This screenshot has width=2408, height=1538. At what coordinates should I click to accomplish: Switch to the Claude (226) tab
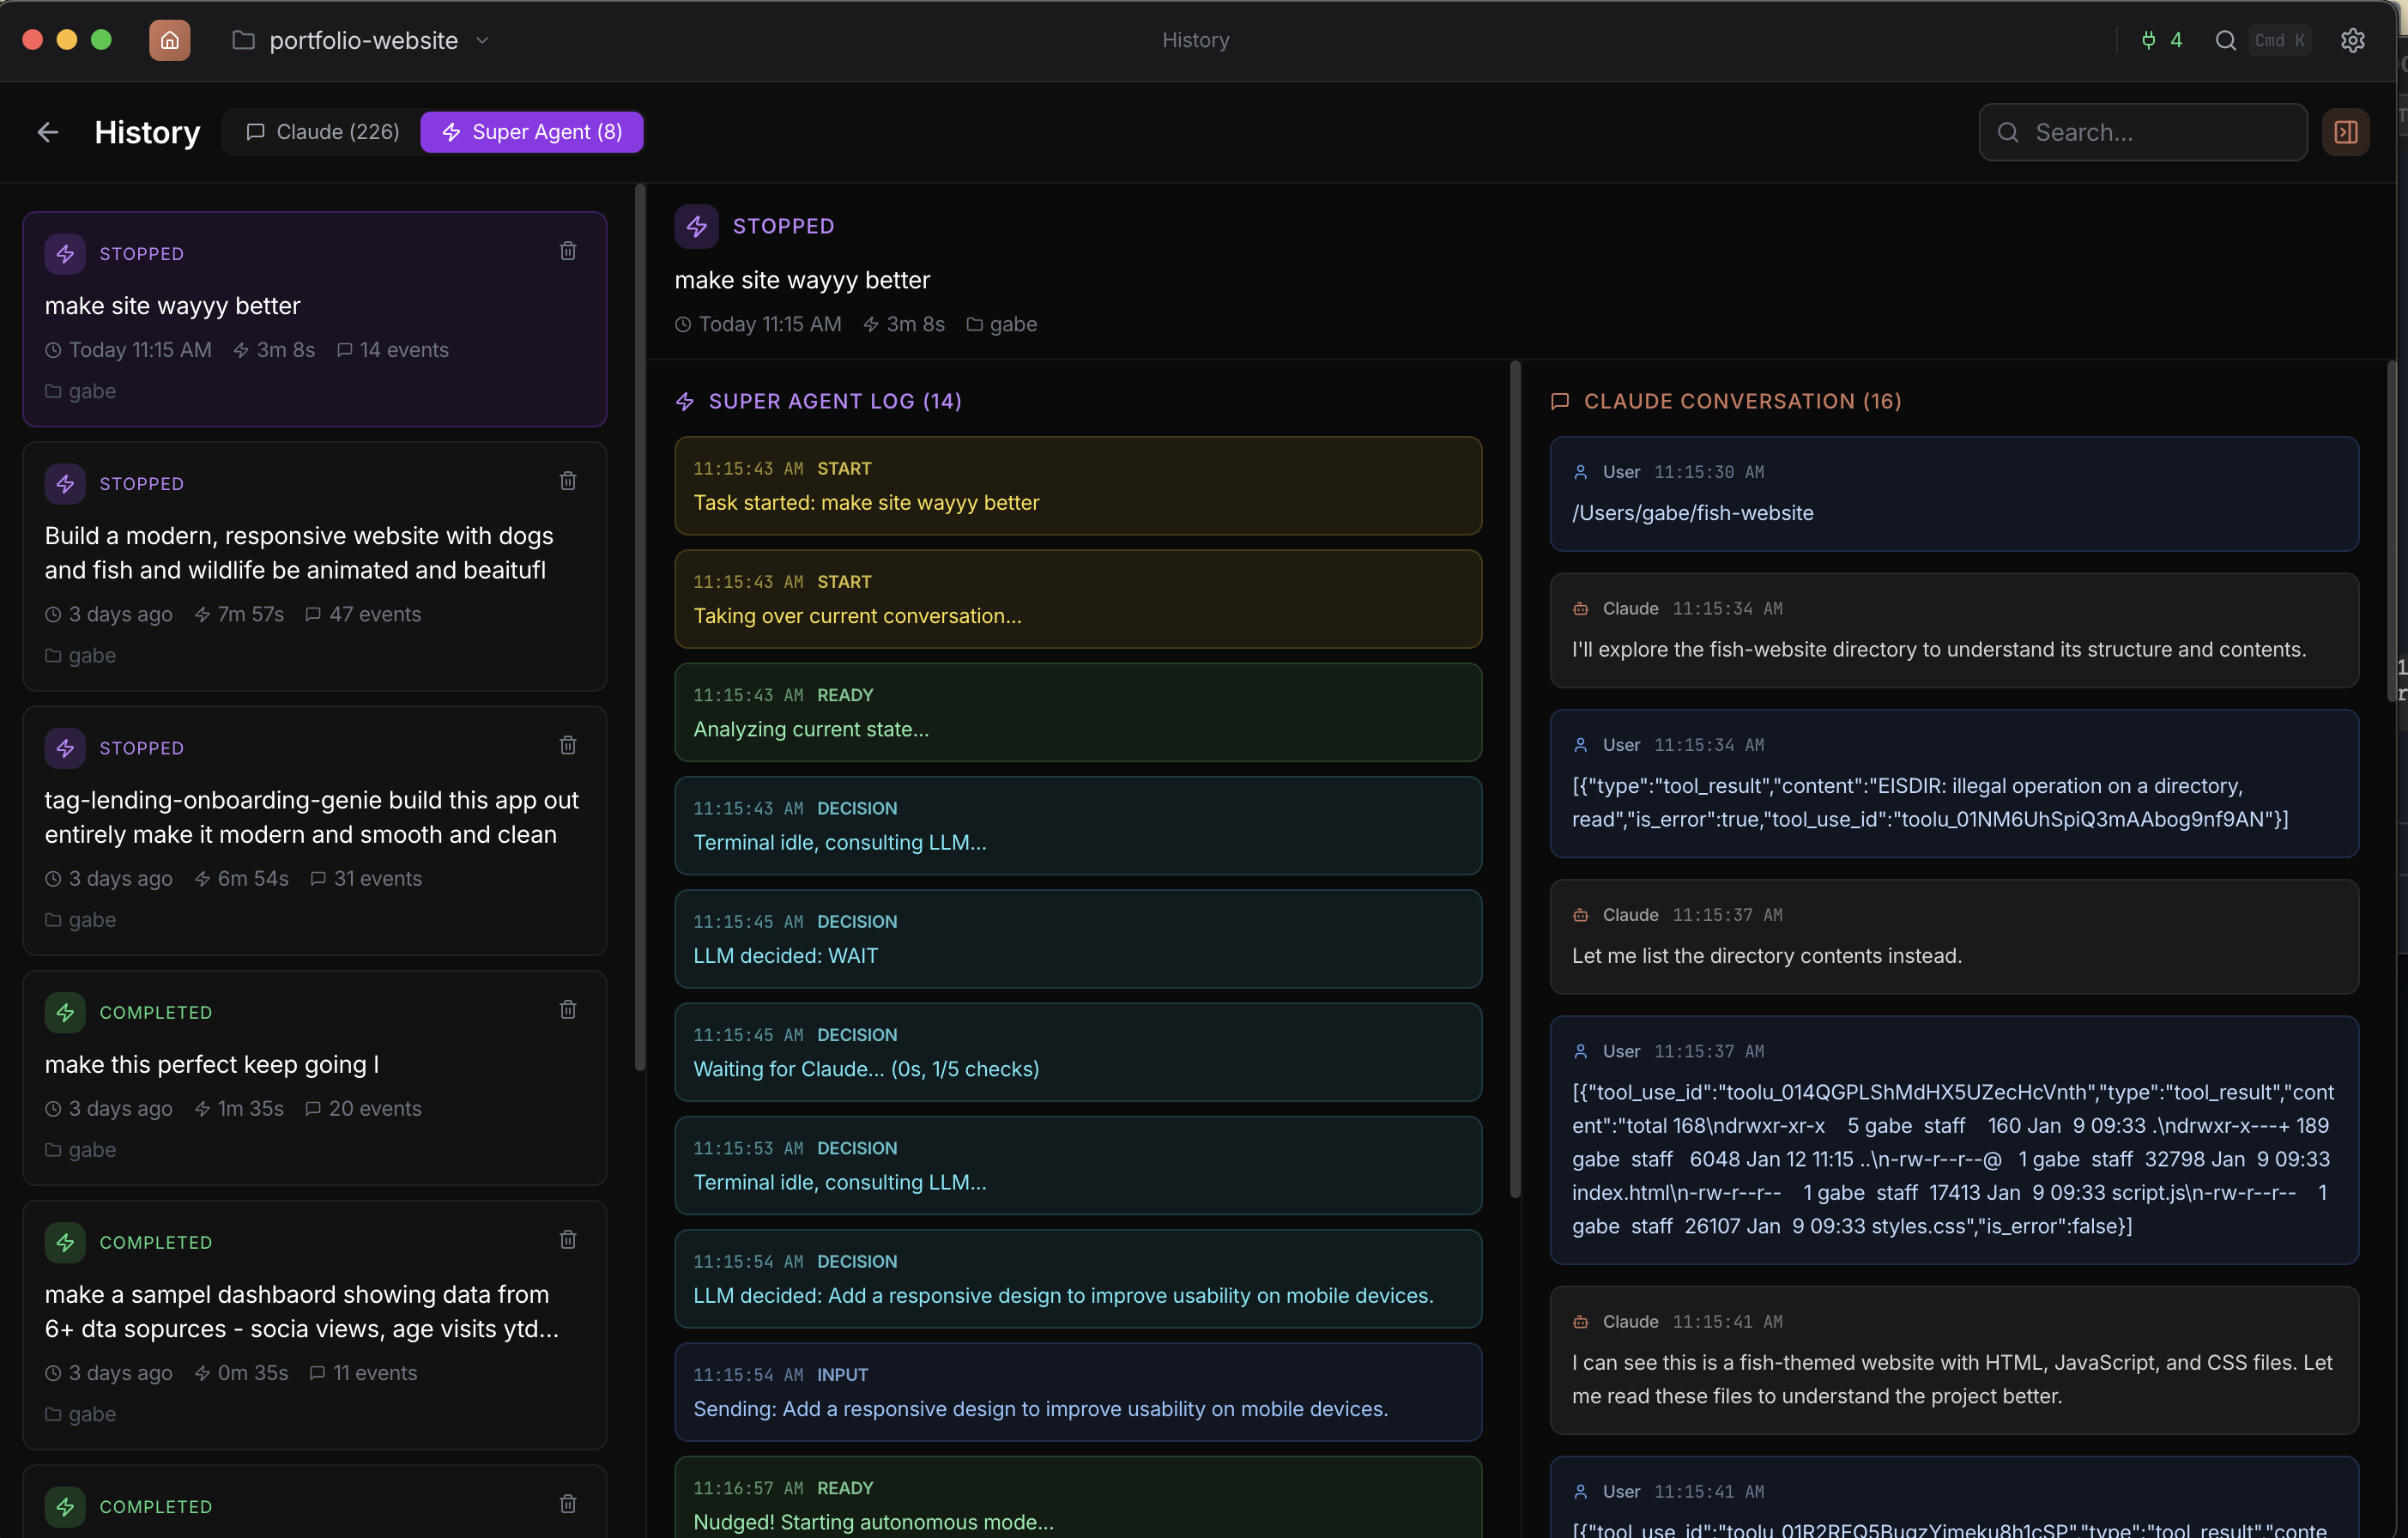click(323, 132)
